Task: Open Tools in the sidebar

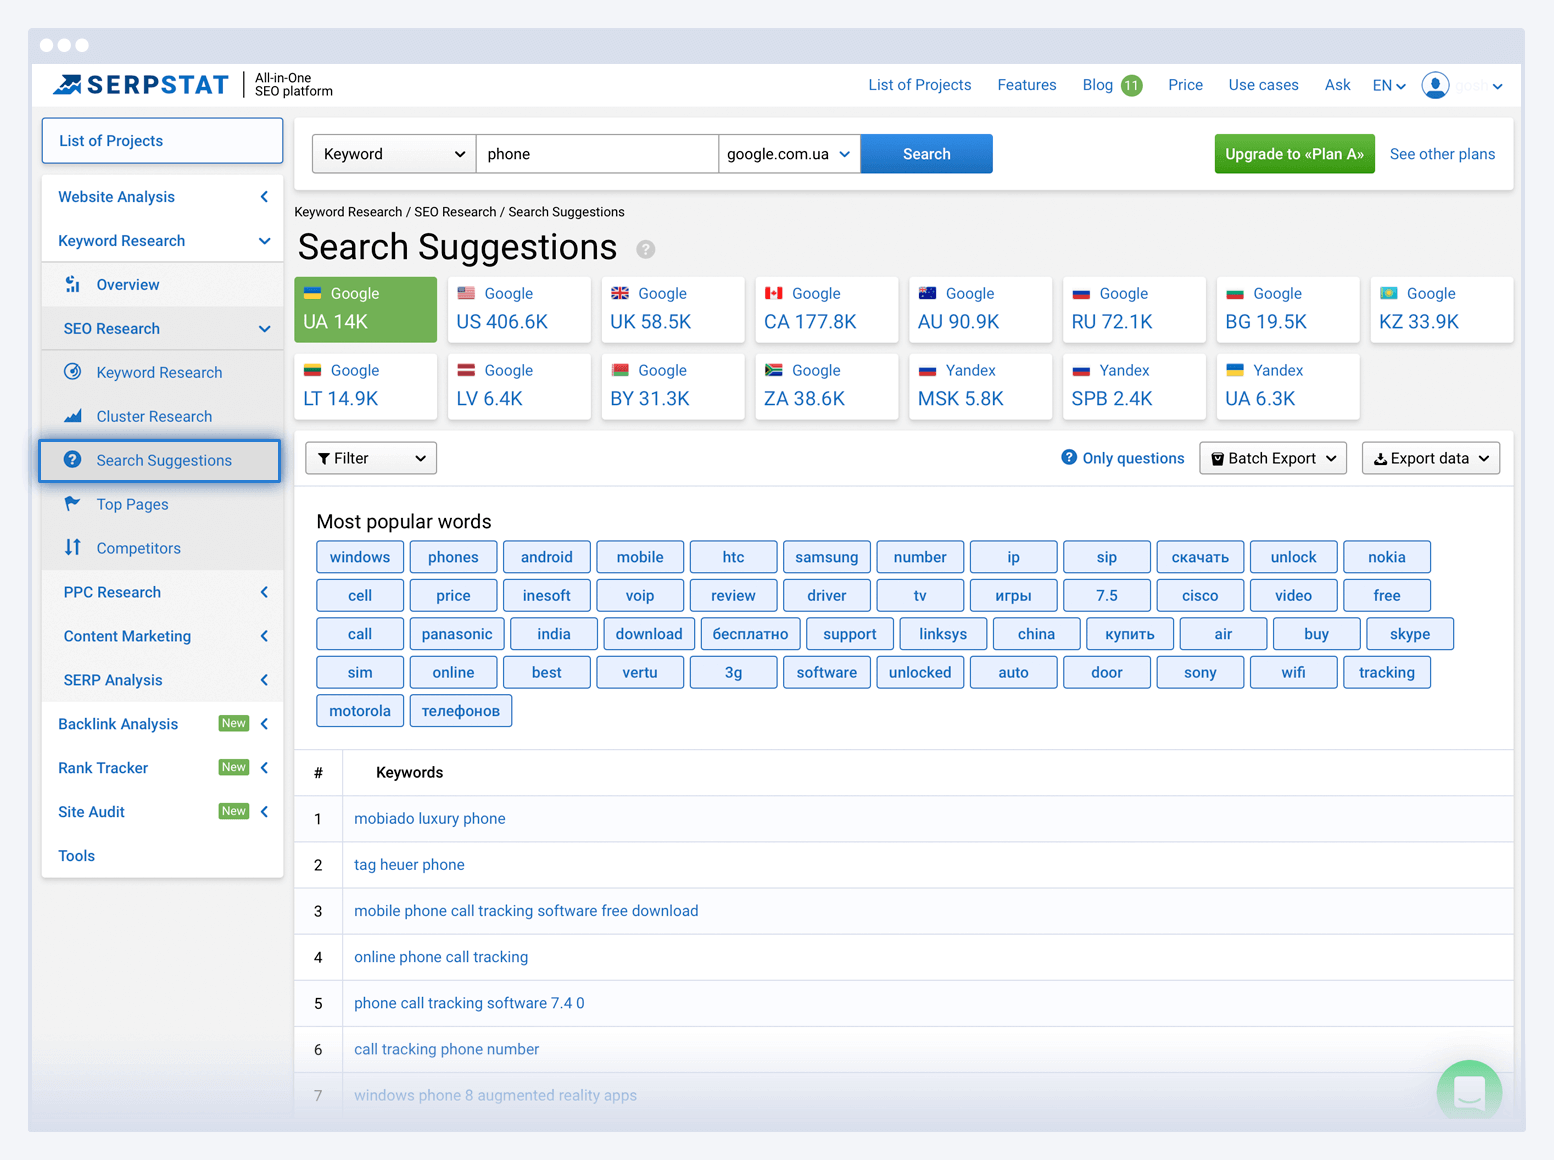Action: pyautogui.click(x=77, y=856)
